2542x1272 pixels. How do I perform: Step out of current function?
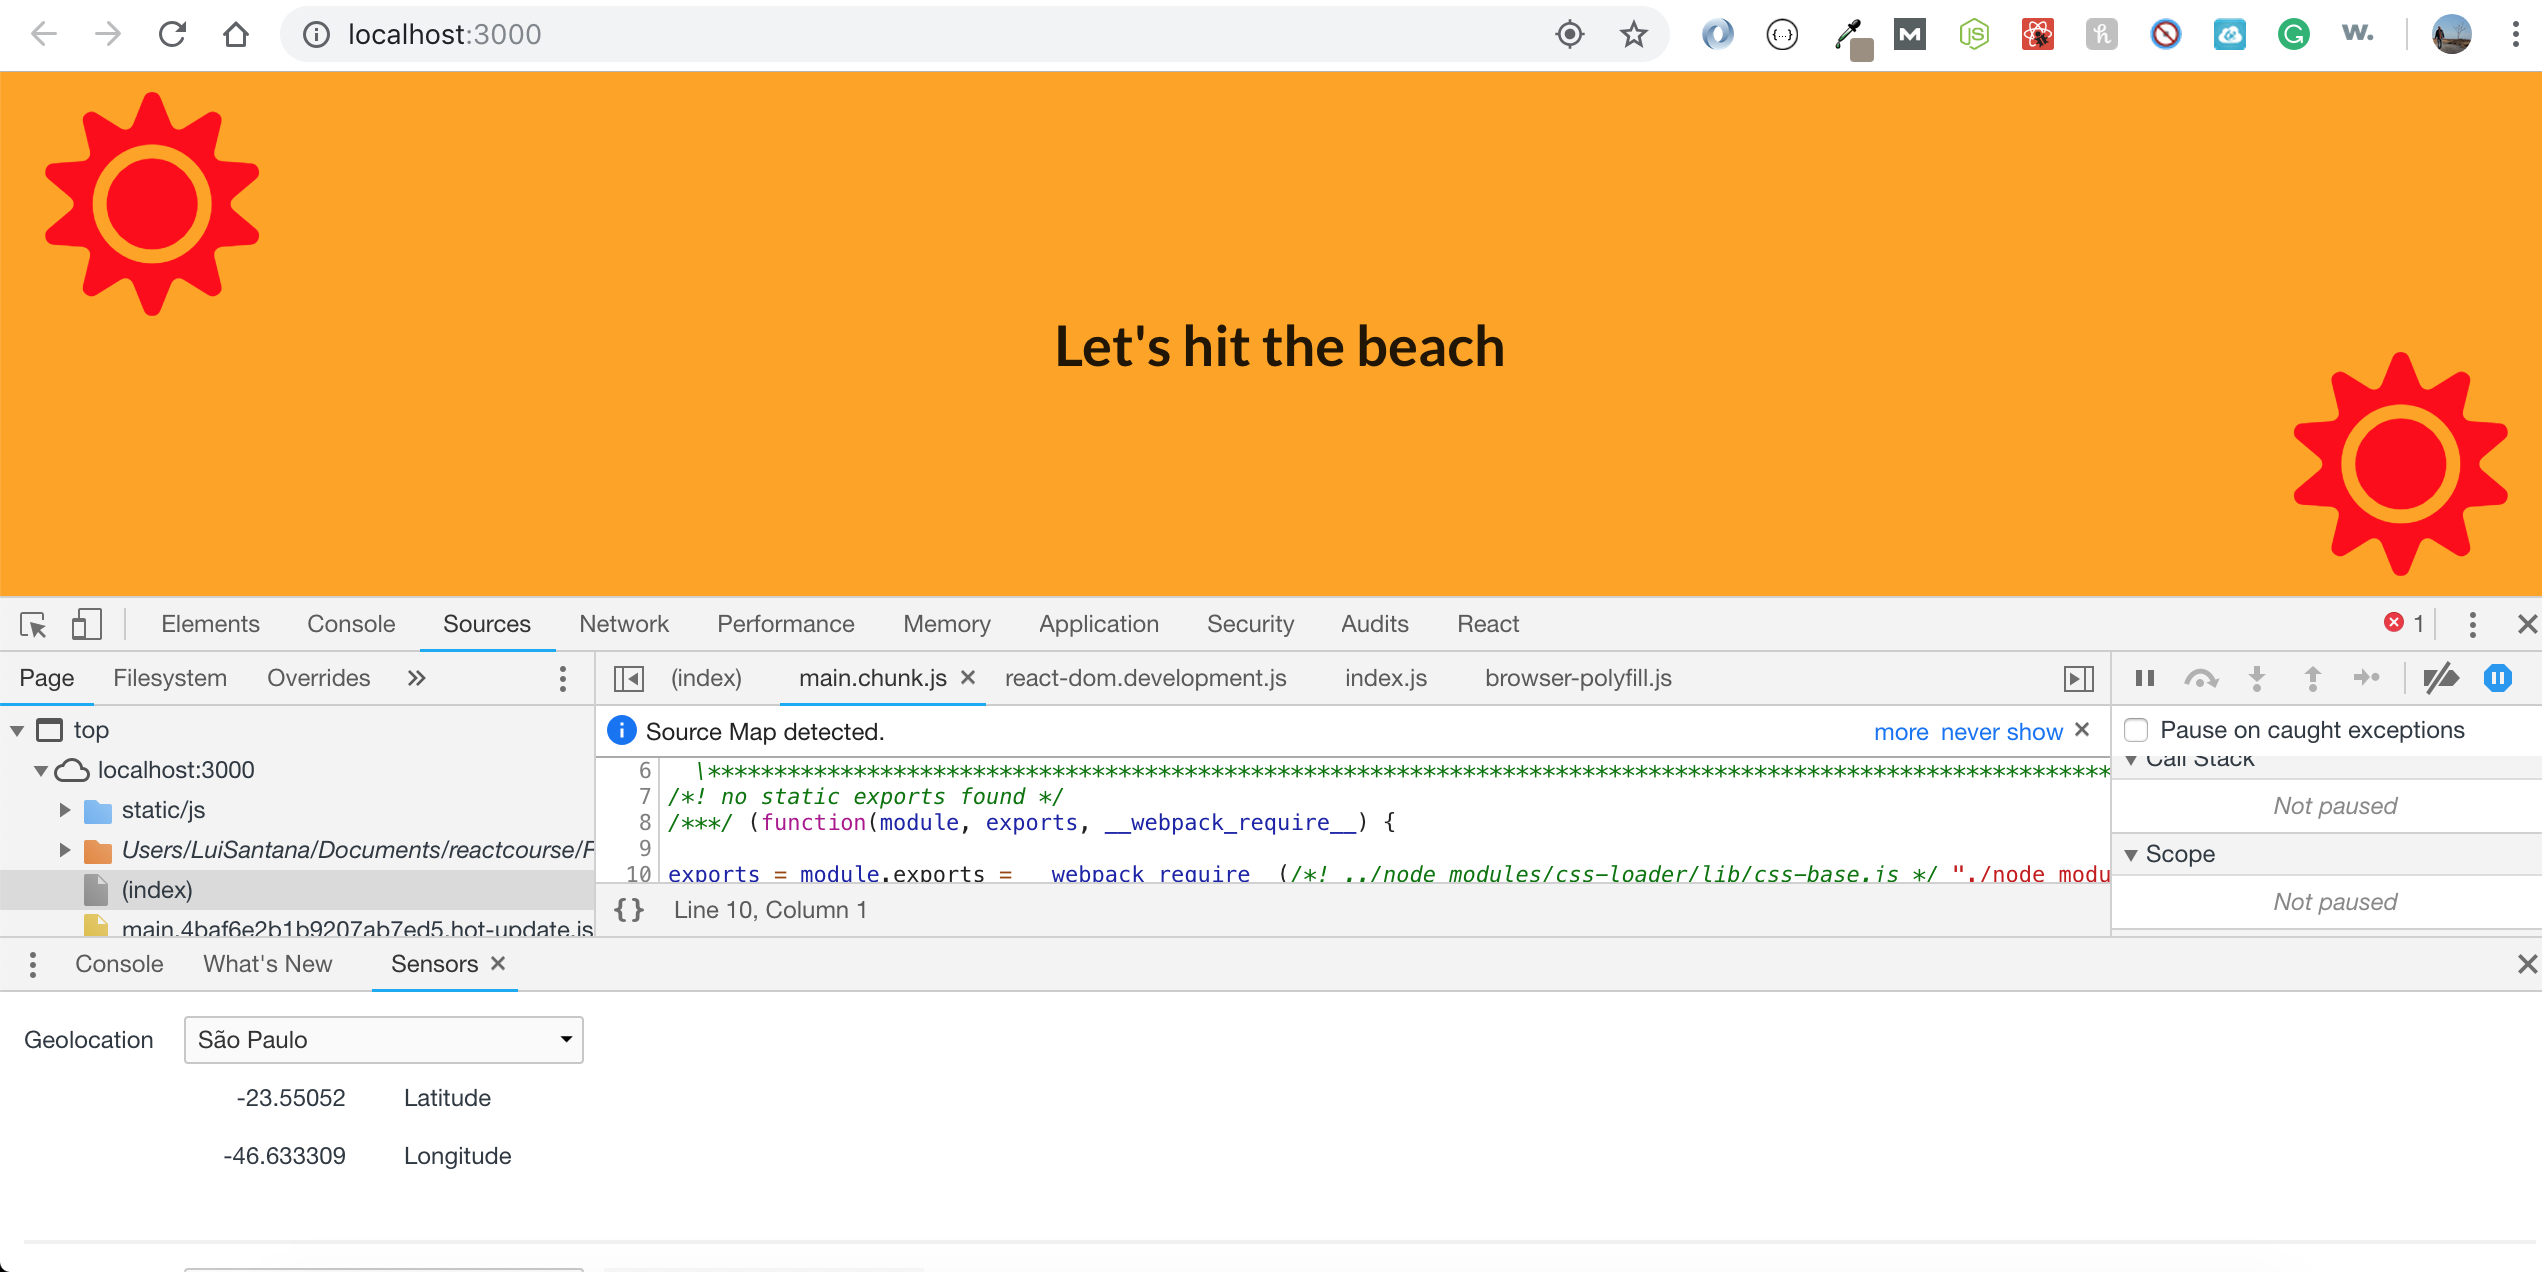click(2312, 678)
